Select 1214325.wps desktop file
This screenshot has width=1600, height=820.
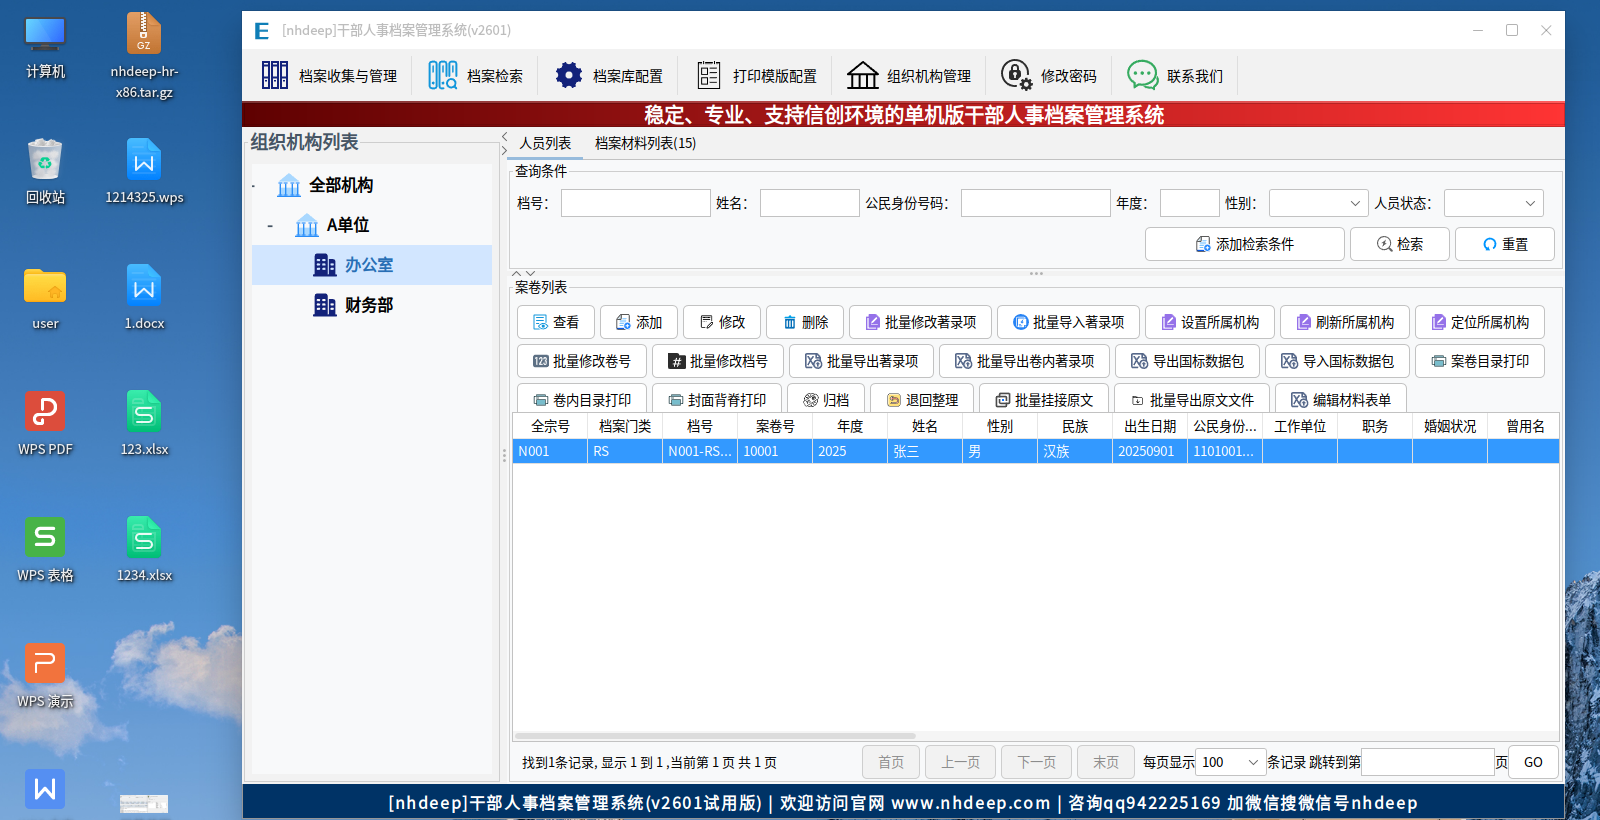click(144, 172)
